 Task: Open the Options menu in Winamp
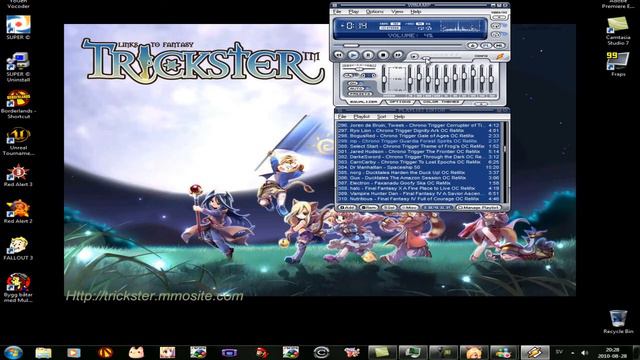pos(374,12)
